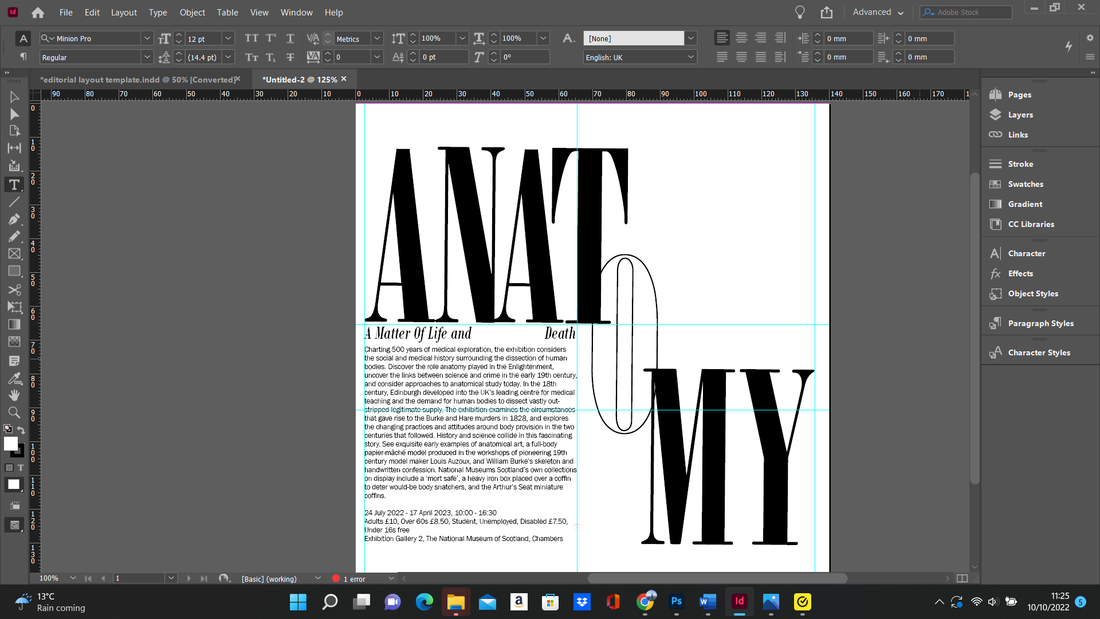Image resolution: width=1100 pixels, height=619 pixels.
Task: Open the leading (14.4 pt) dropdown
Action: (228, 57)
